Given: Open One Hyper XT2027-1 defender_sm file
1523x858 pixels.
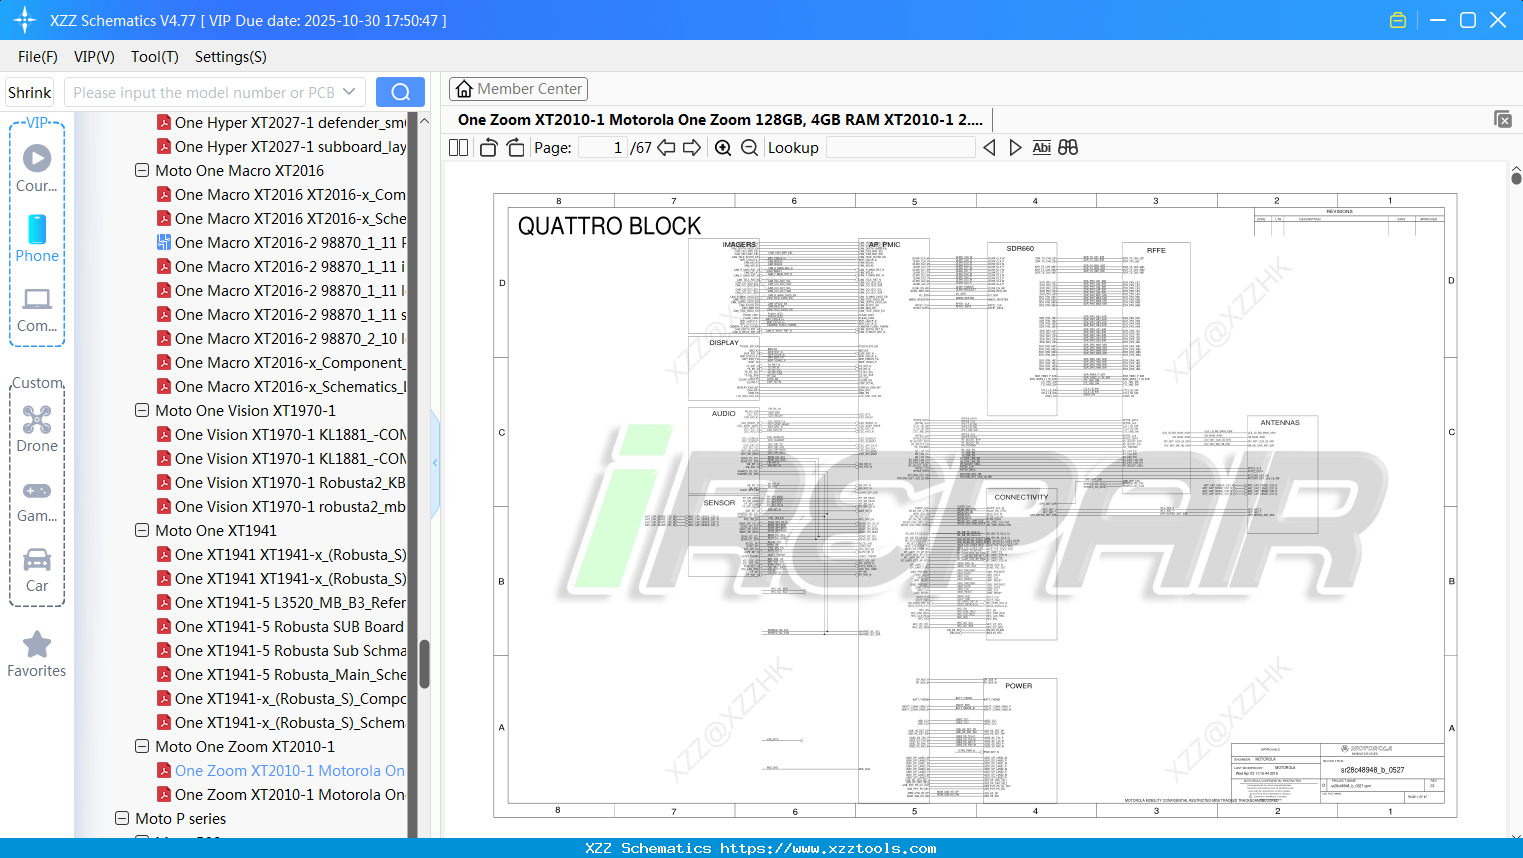Looking at the screenshot, I should click(291, 123).
